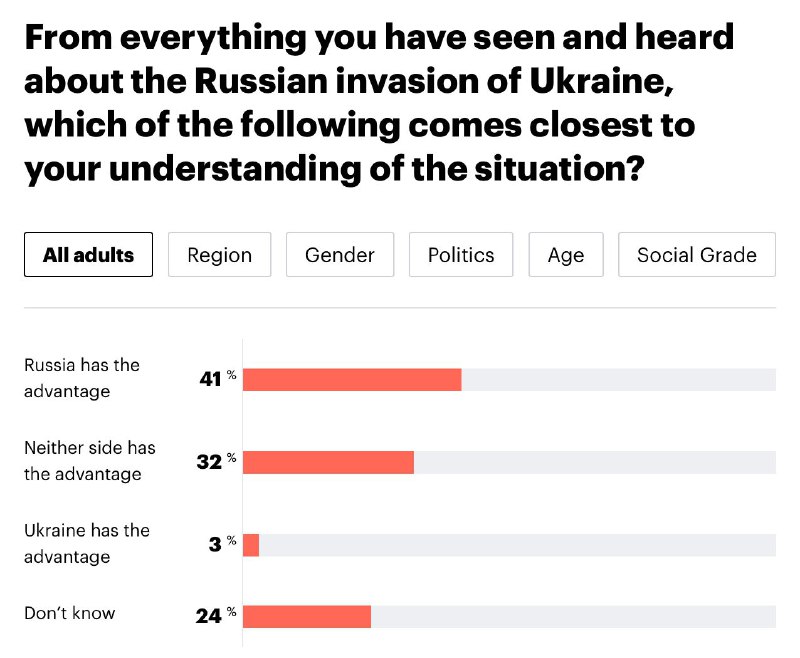This screenshot has height=658, width=800.
Task: Select the Don't know label
Action: [x=70, y=613]
